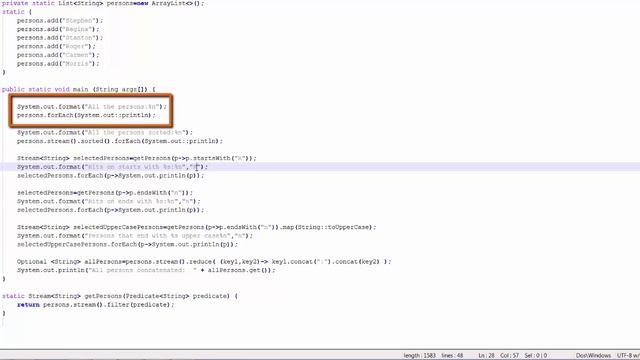640x360 pixels.
Task: Click the 'lines : 48' status bar entry
Action: [452, 356]
